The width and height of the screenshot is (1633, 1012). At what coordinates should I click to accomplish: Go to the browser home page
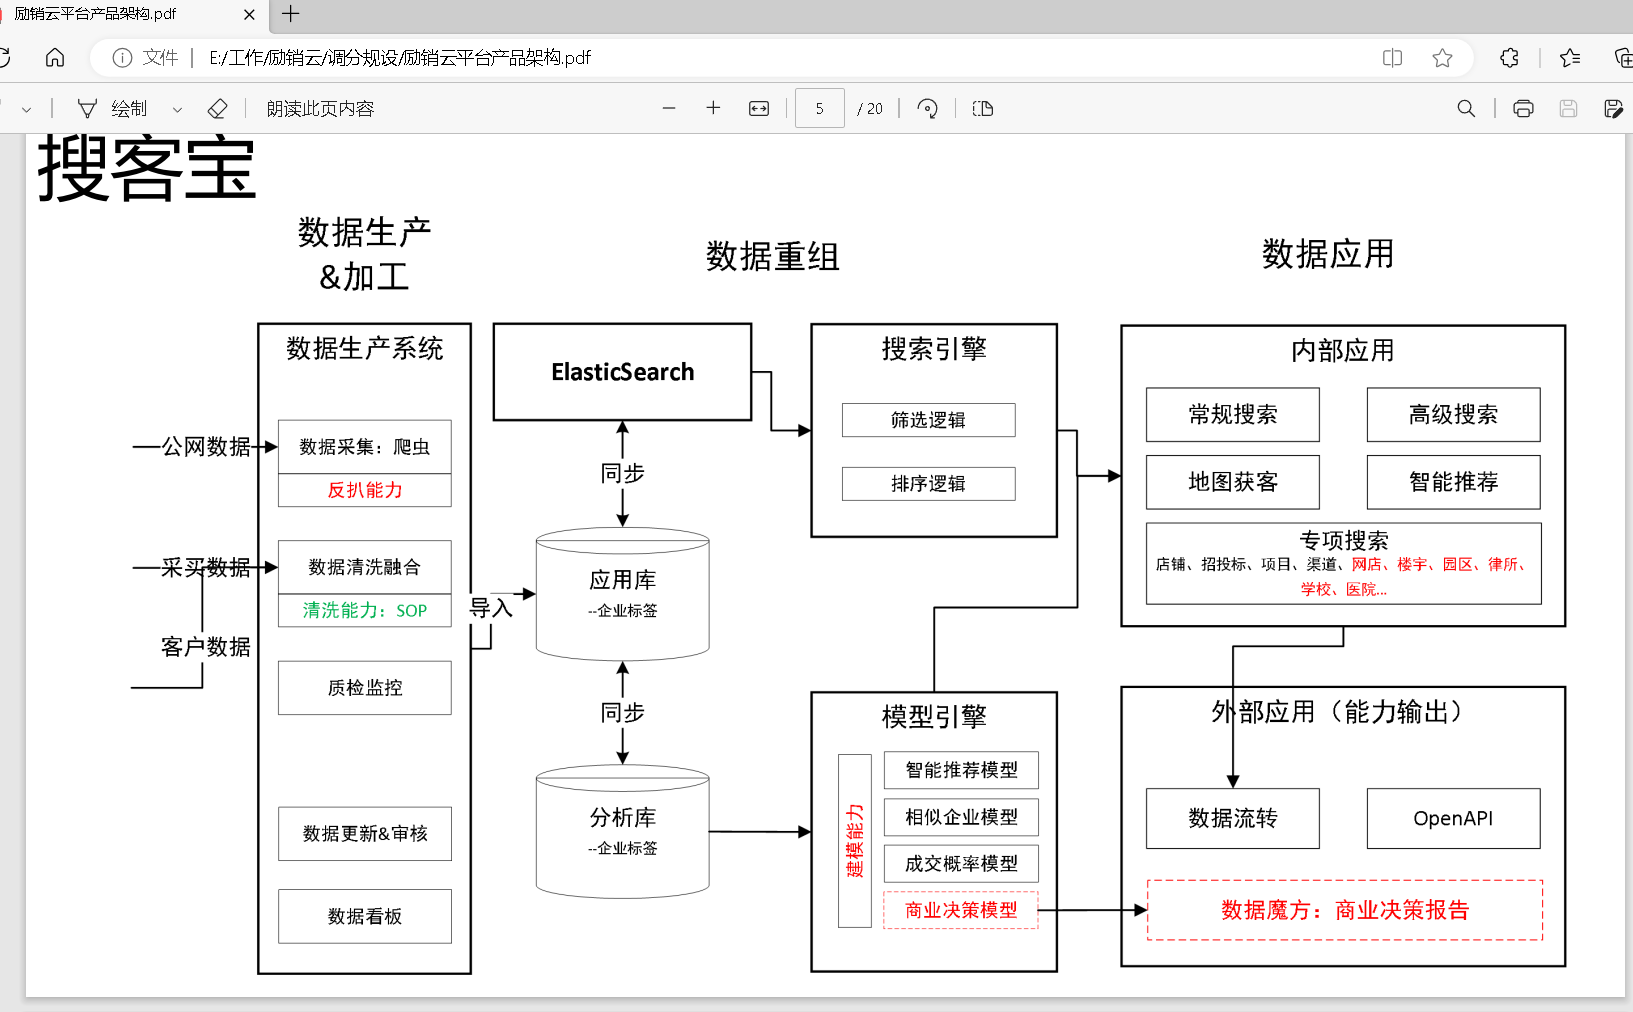click(55, 58)
